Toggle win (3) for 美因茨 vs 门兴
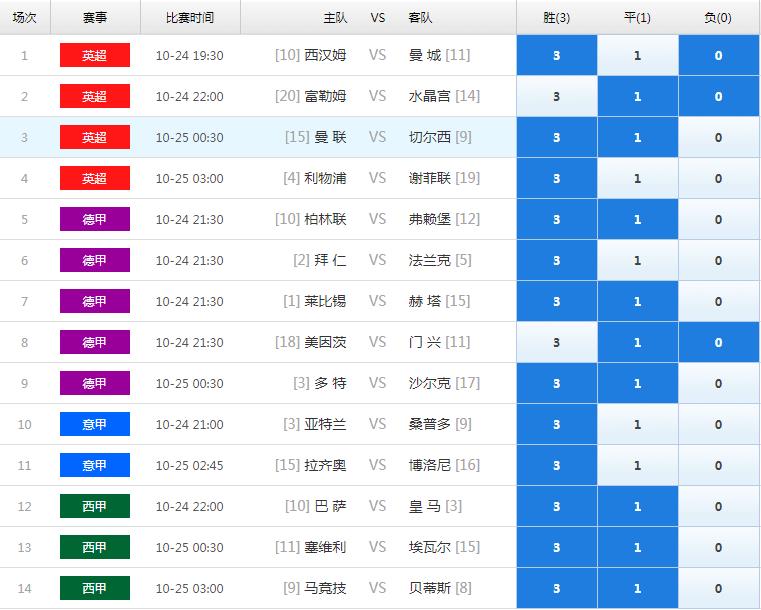 tap(557, 342)
